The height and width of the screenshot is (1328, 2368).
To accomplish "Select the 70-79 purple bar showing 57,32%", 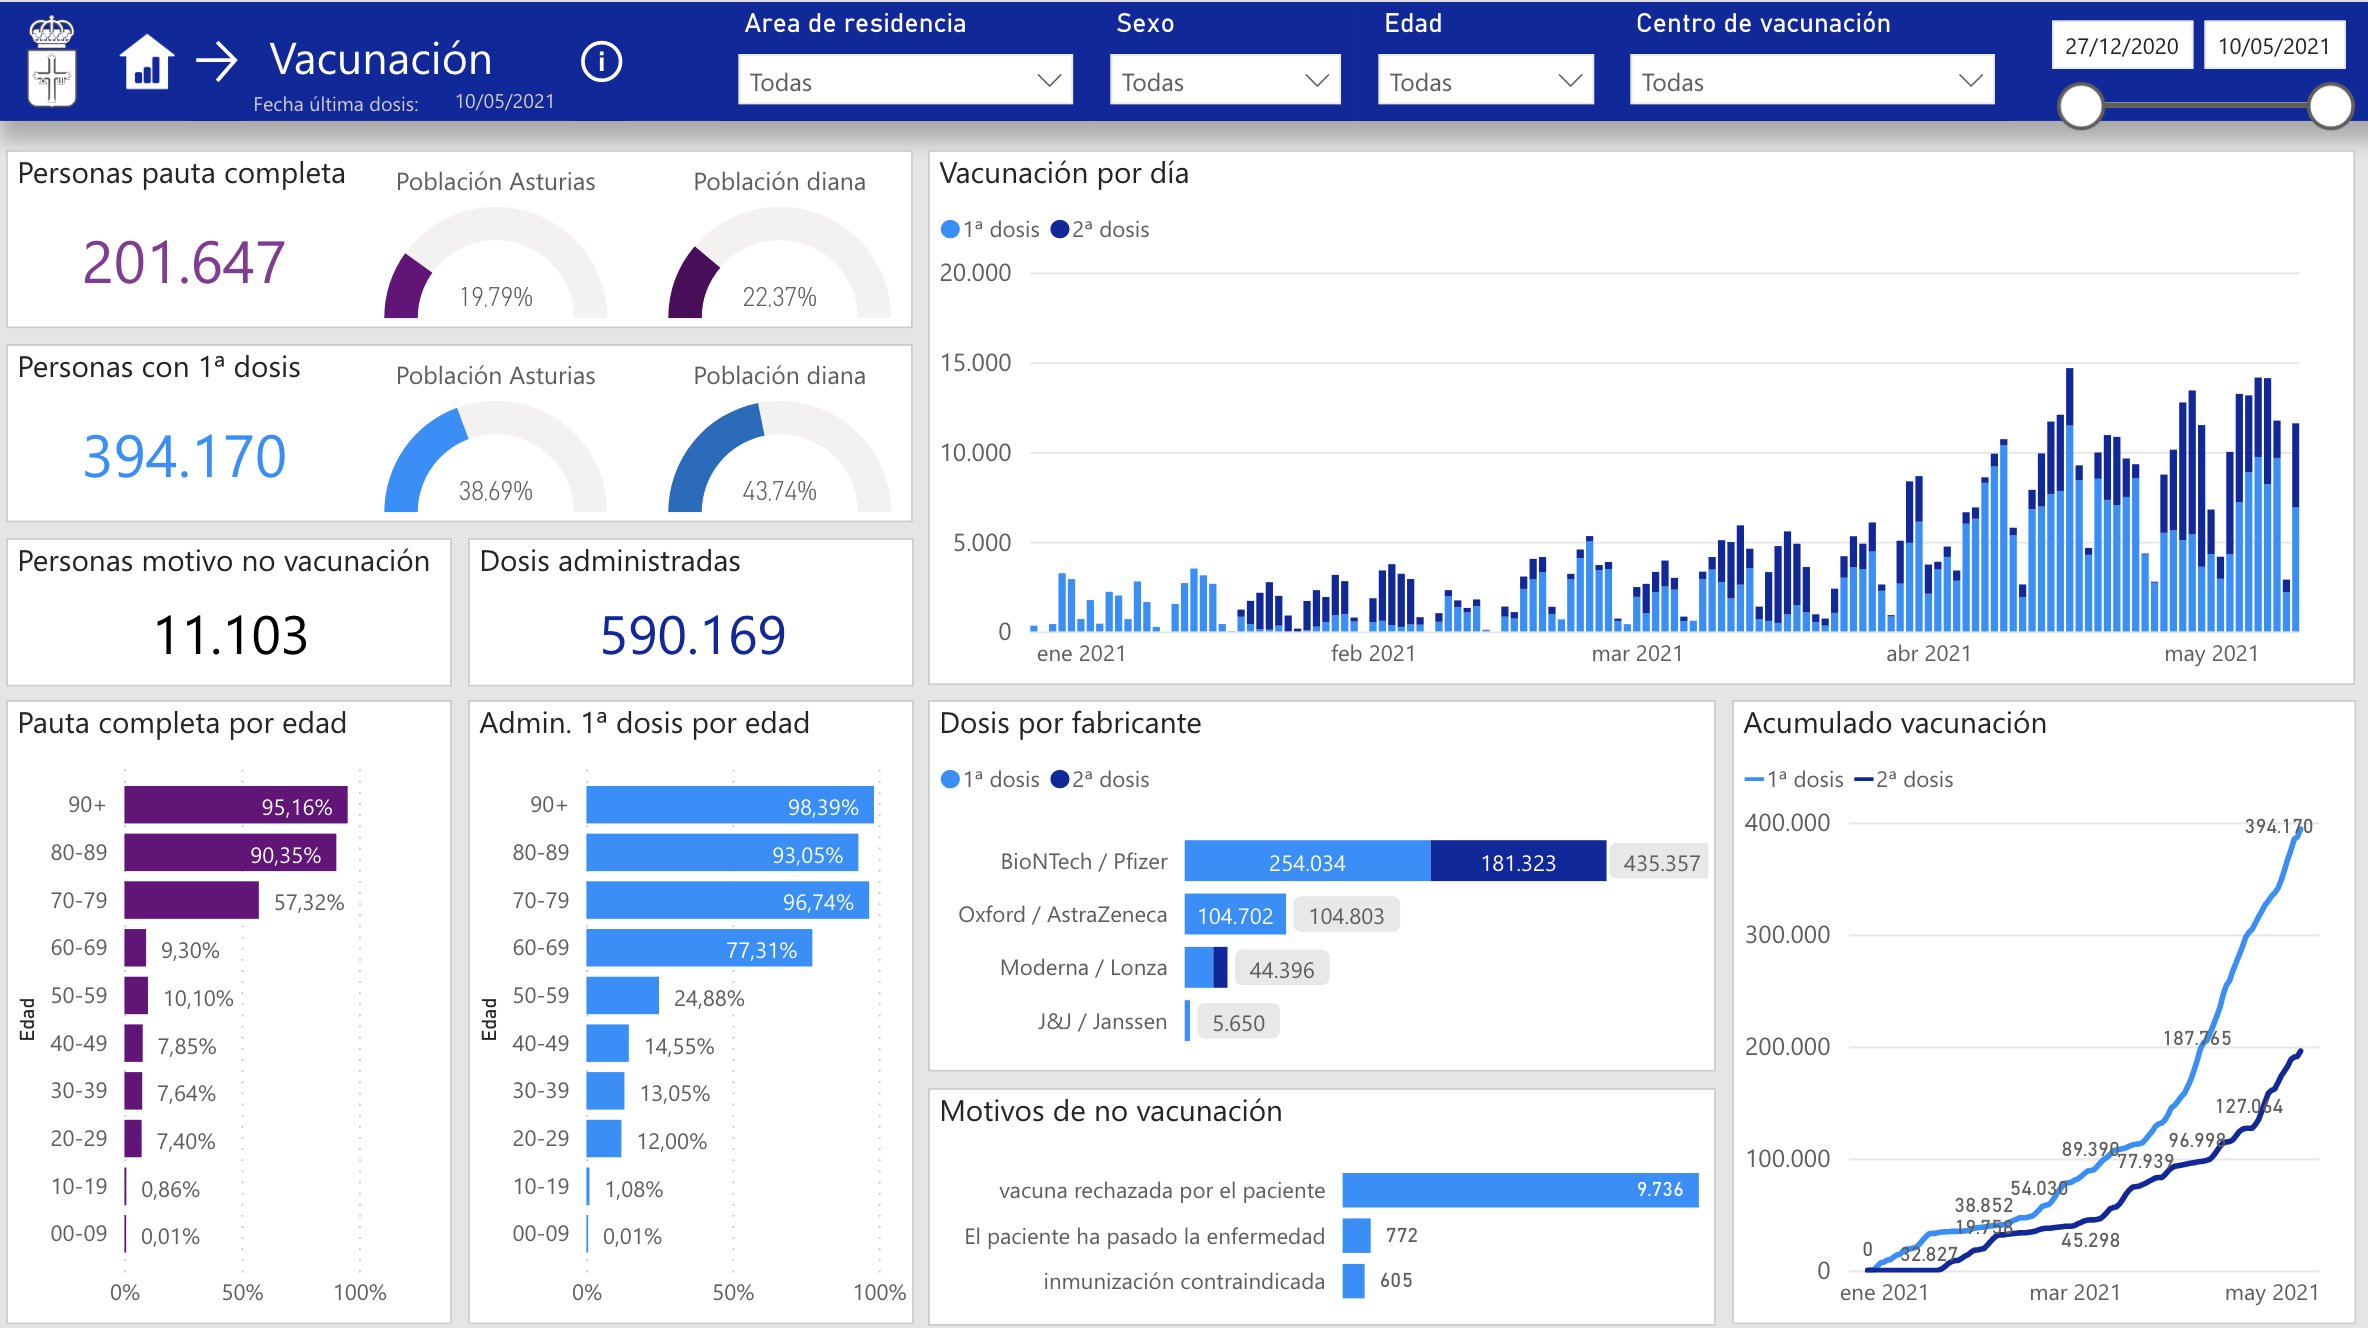I will [192, 900].
